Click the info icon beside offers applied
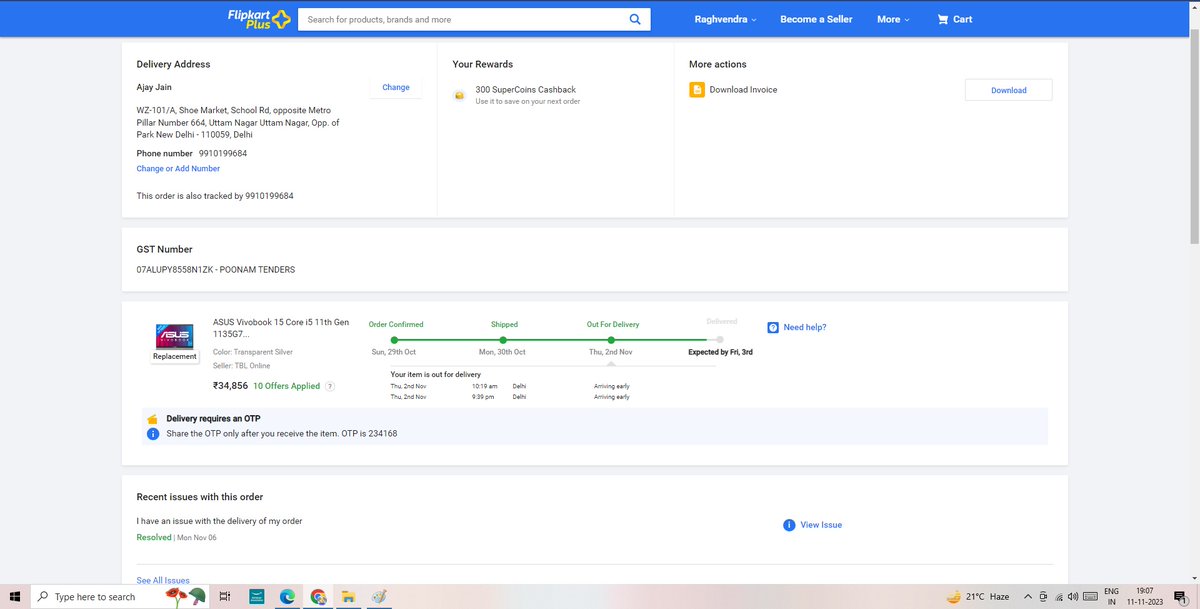 click(330, 386)
